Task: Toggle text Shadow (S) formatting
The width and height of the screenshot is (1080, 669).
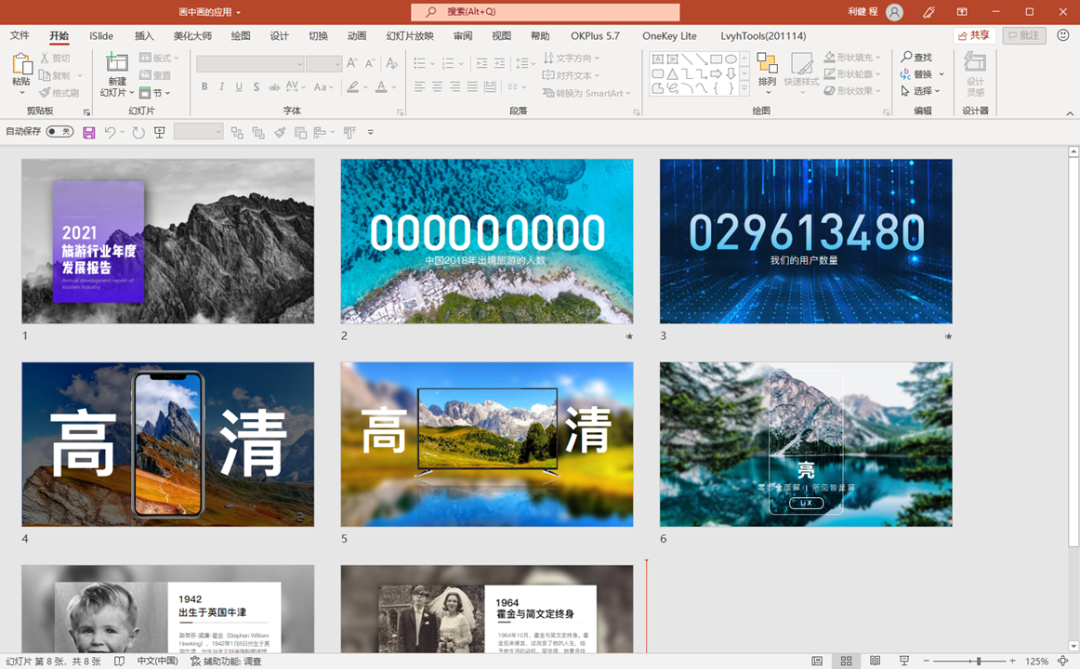Action: click(x=256, y=87)
